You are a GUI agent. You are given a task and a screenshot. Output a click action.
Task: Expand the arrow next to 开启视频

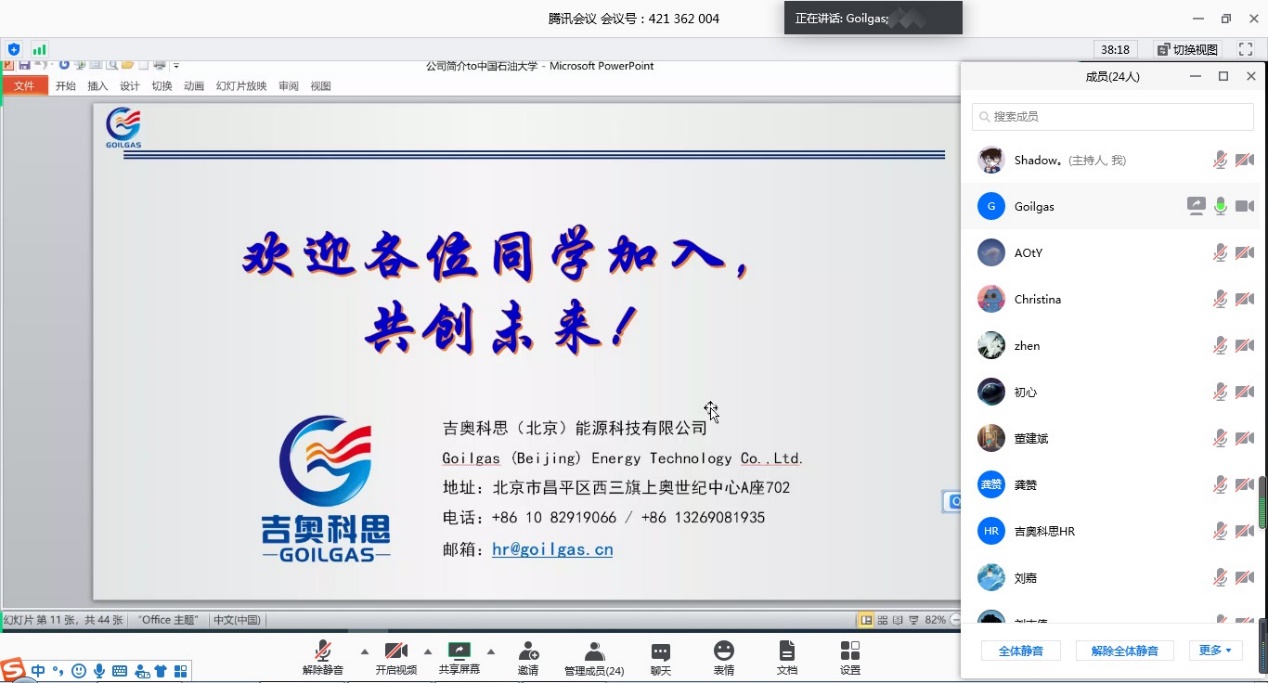pos(428,651)
